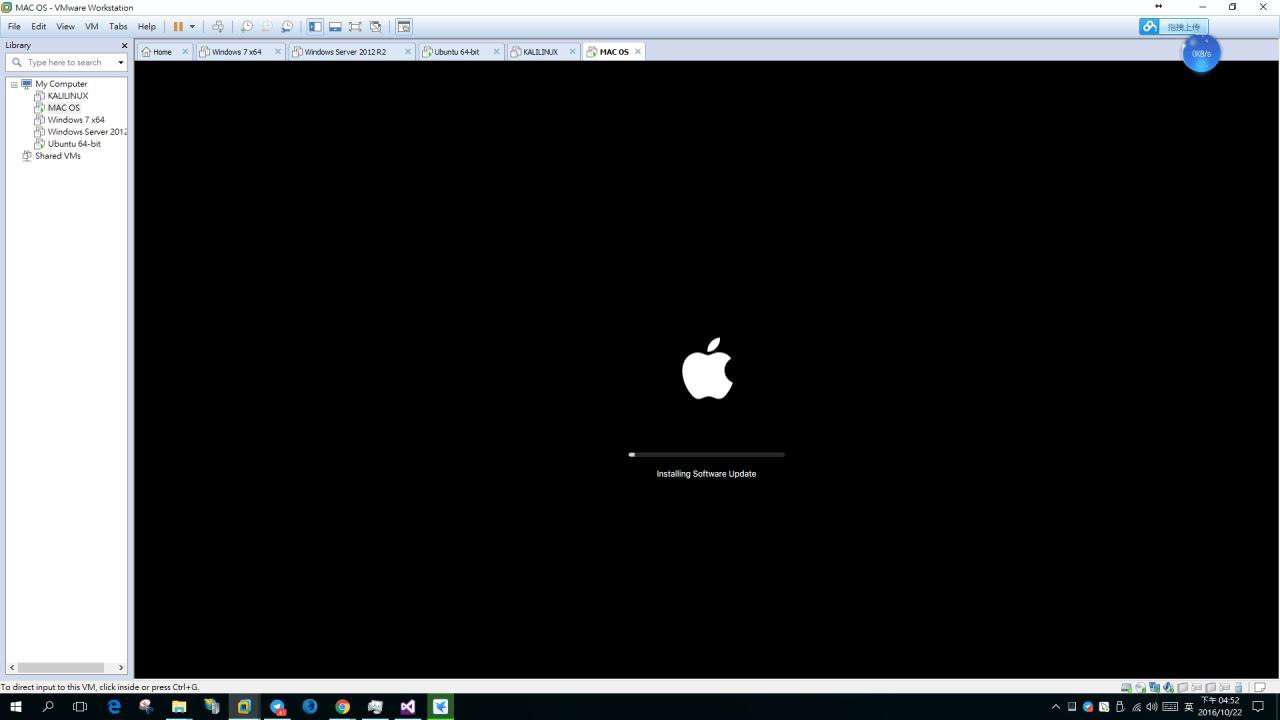Click the library horizontal scrollbar
This screenshot has height=720, width=1280.
(60, 667)
